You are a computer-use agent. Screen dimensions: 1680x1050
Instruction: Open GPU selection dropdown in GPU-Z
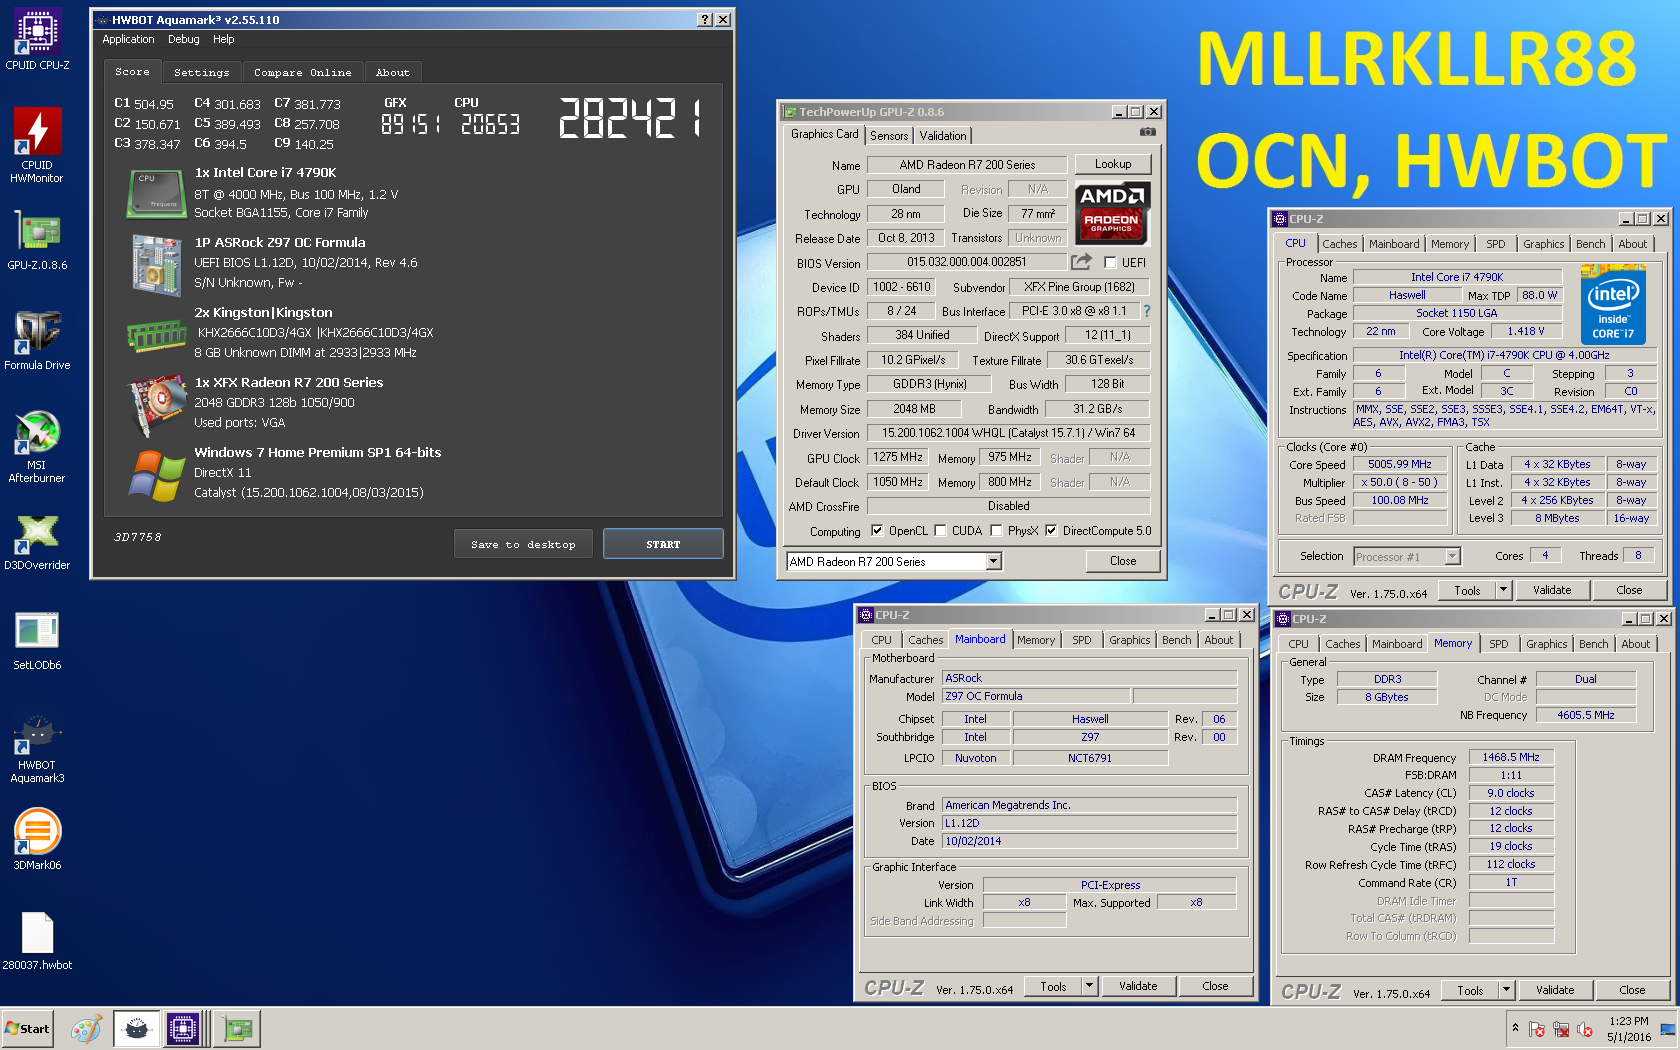(993, 562)
